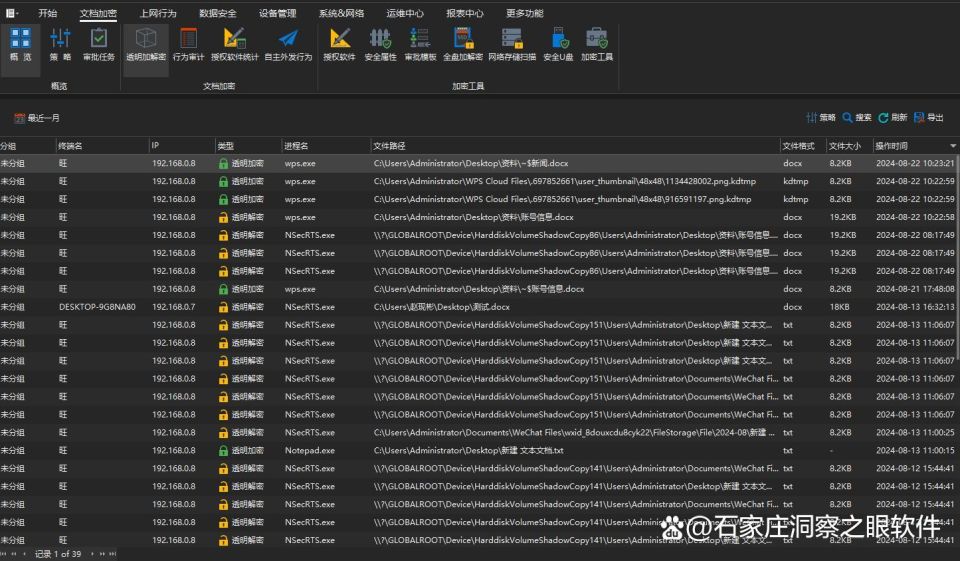
Task: Sort by the 终端名 column header
Action: [x=70, y=146]
